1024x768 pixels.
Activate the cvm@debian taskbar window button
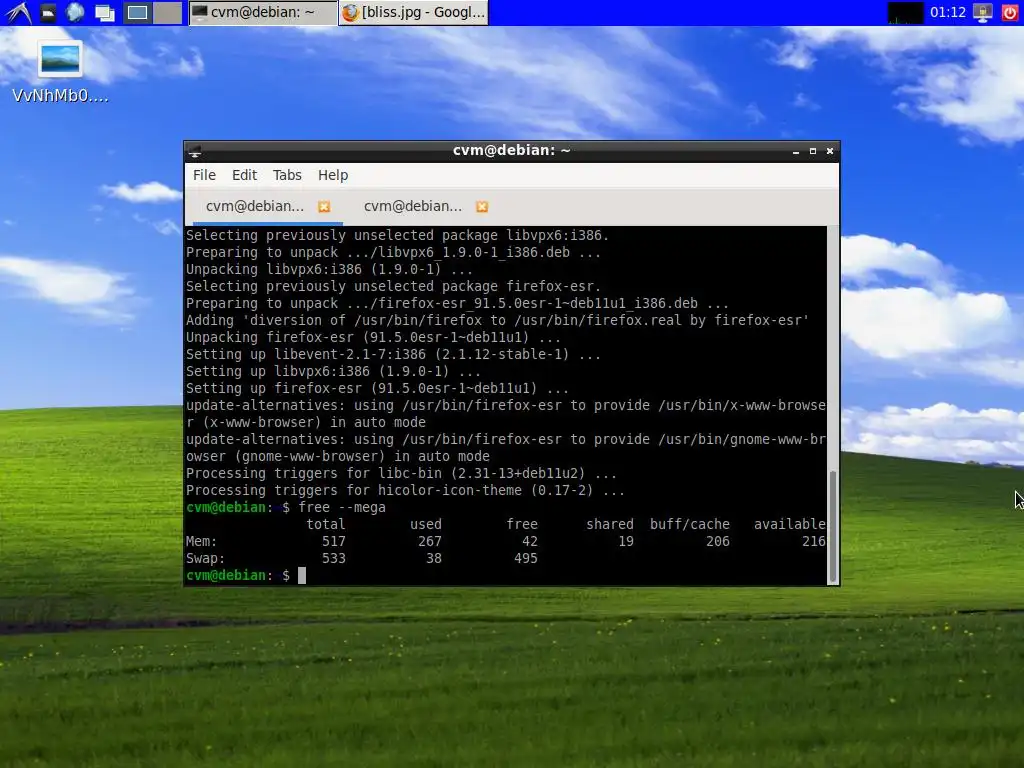click(263, 12)
